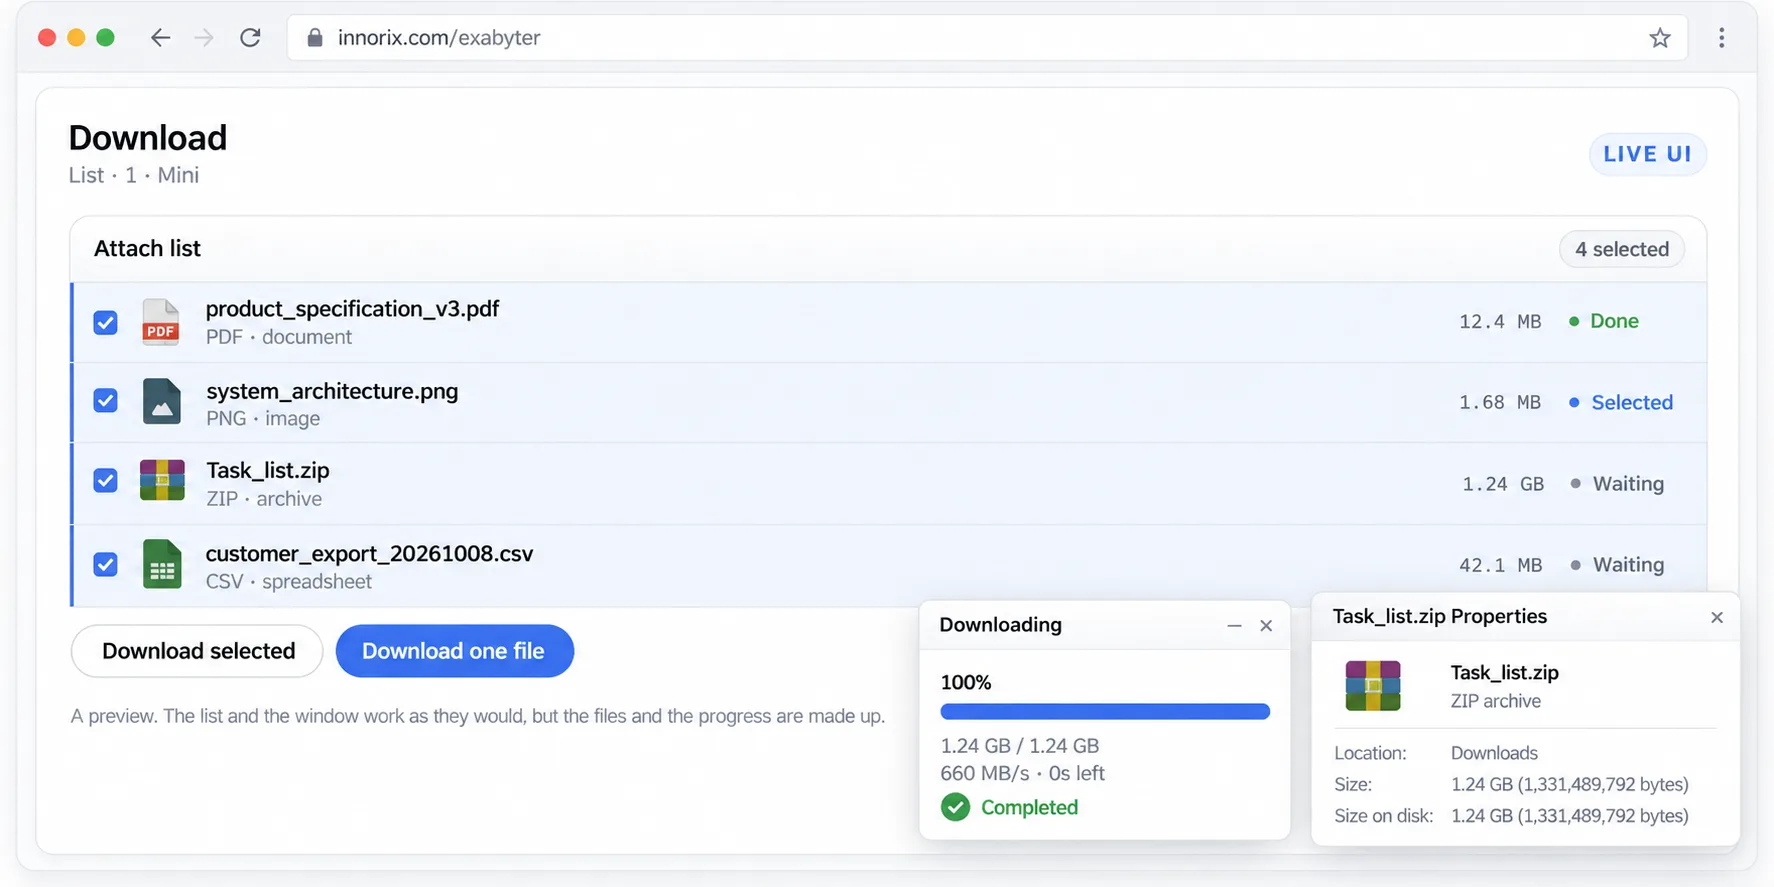Click the LIVE UI badge
The image size is (1774, 887).
(x=1647, y=154)
